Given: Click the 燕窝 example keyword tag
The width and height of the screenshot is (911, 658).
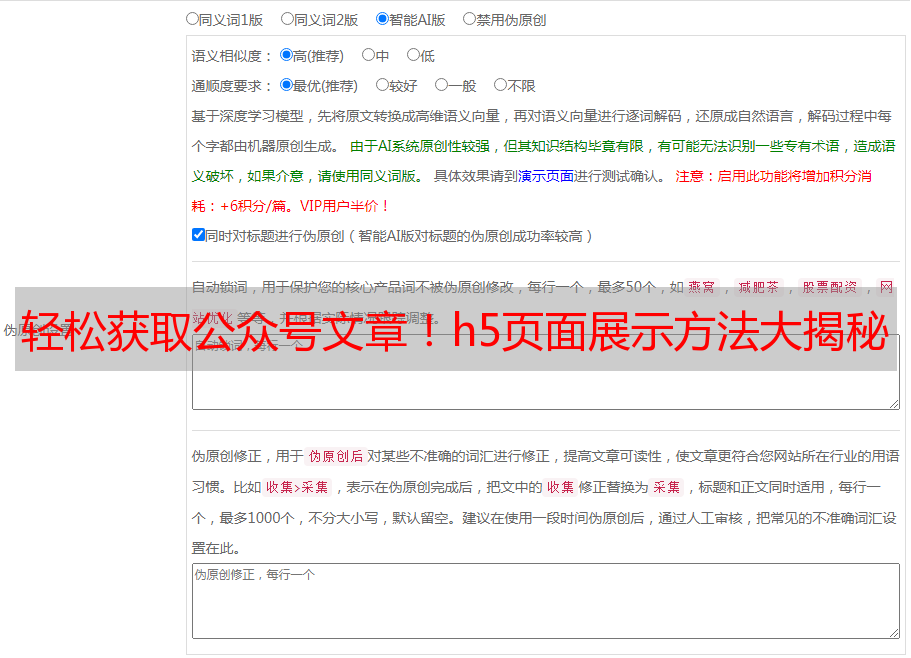Looking at the screenshot, I should coord(701,287).
